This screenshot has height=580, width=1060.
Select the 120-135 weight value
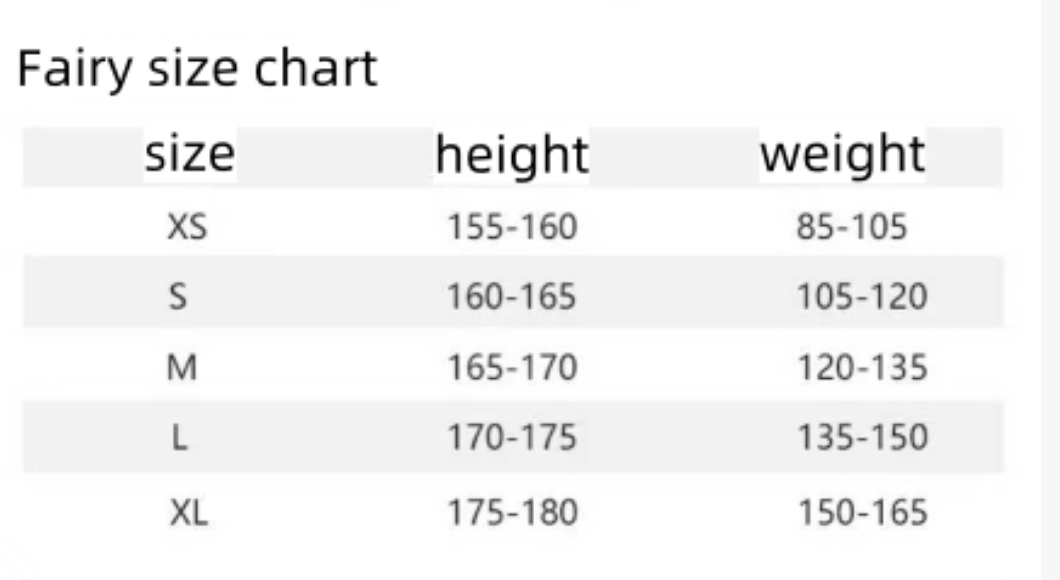coord(862,368)
